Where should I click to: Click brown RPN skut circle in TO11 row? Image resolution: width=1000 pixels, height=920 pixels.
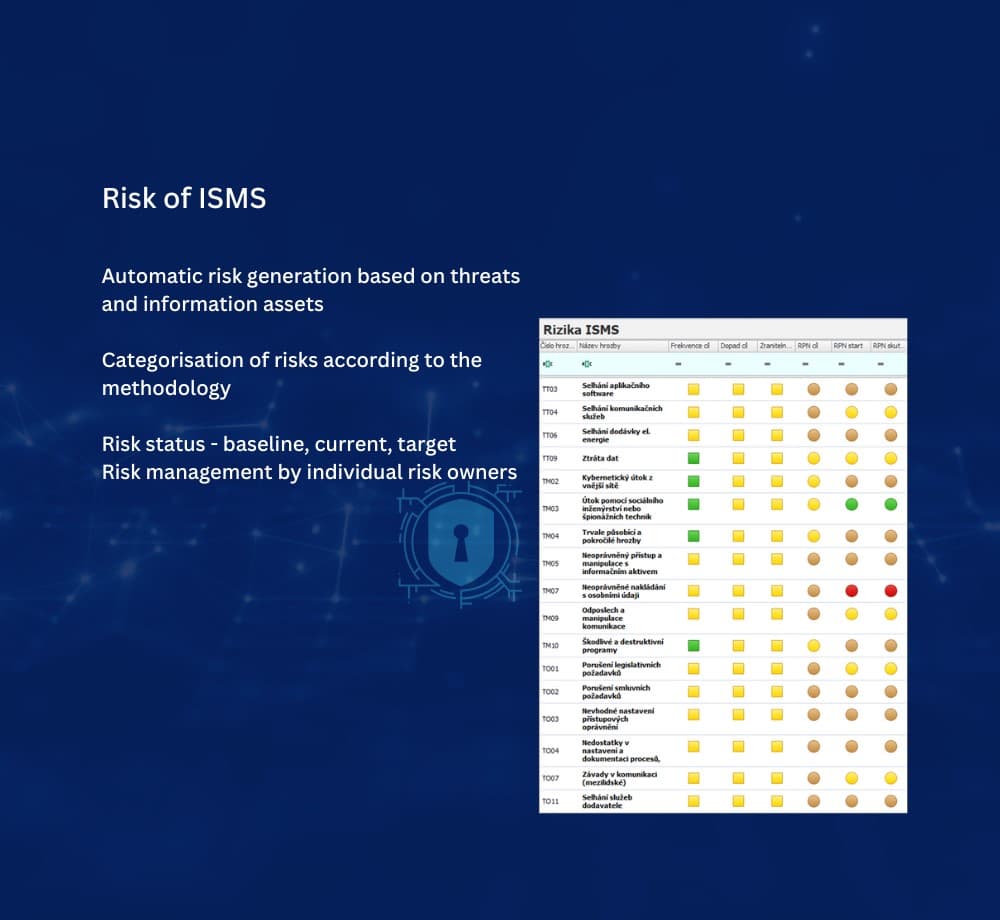(891, 801)
